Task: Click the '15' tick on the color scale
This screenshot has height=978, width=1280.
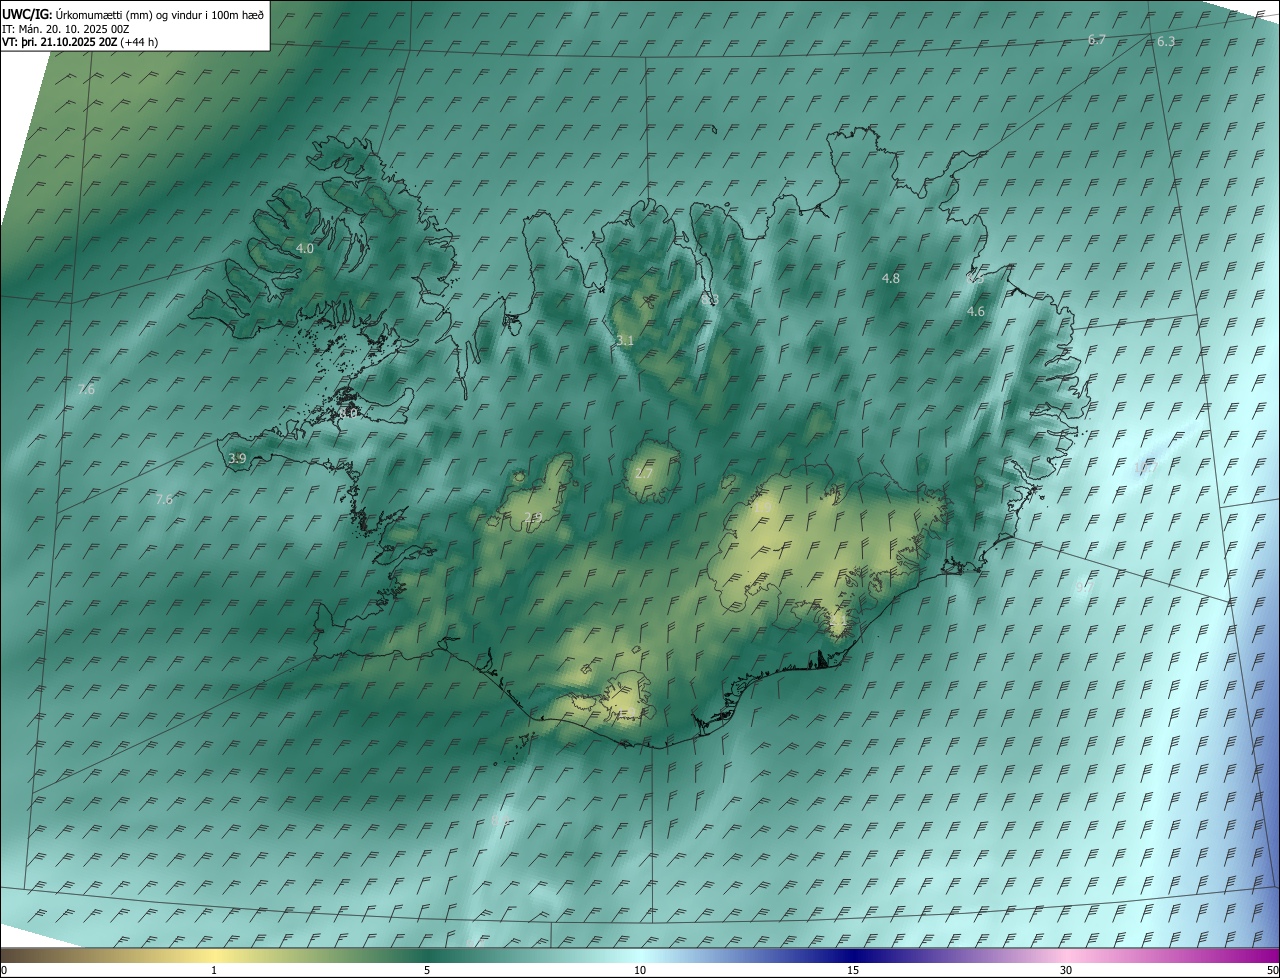Action: click(853, 971)
